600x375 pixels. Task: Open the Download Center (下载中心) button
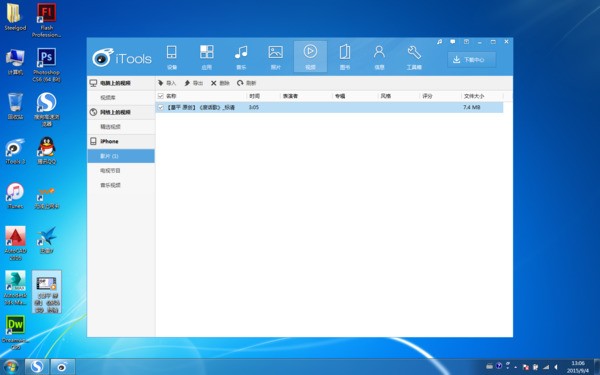pyautogui.click(x=472, y=60)
